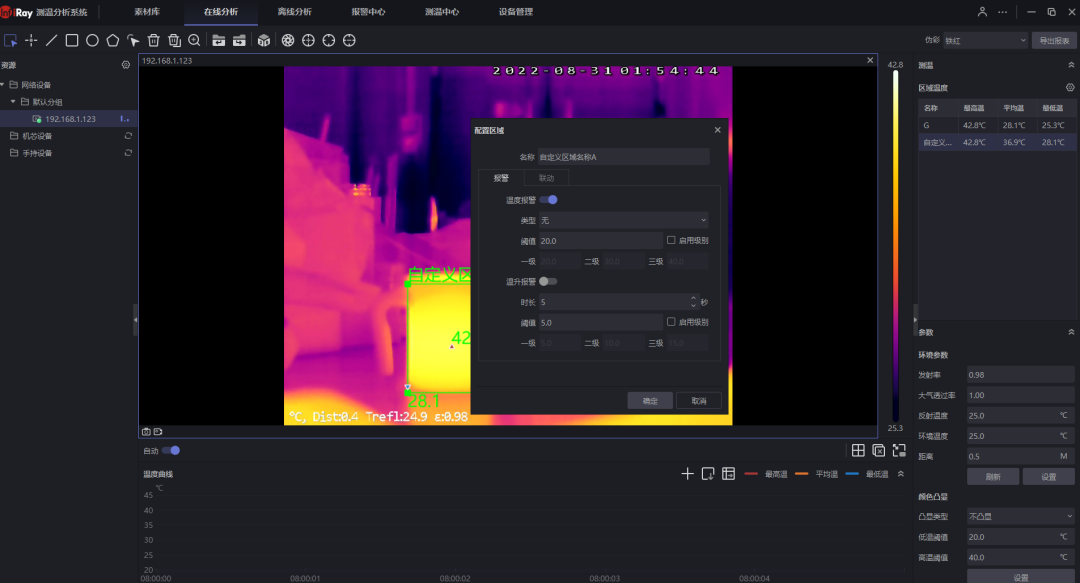
Task: Click the 确定 confirm button
Action: tap(650, 400)
